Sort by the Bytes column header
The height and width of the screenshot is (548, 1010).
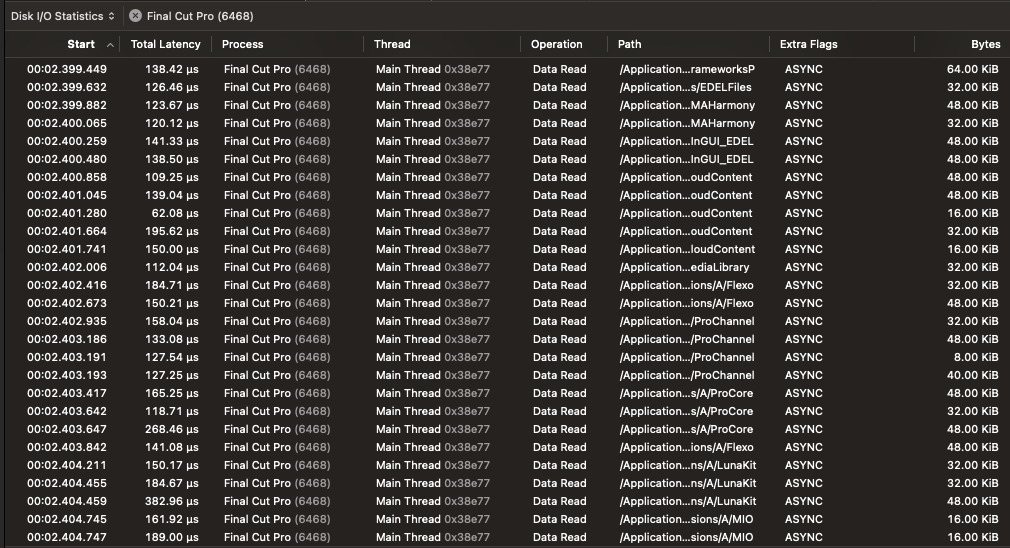[985, 44]
